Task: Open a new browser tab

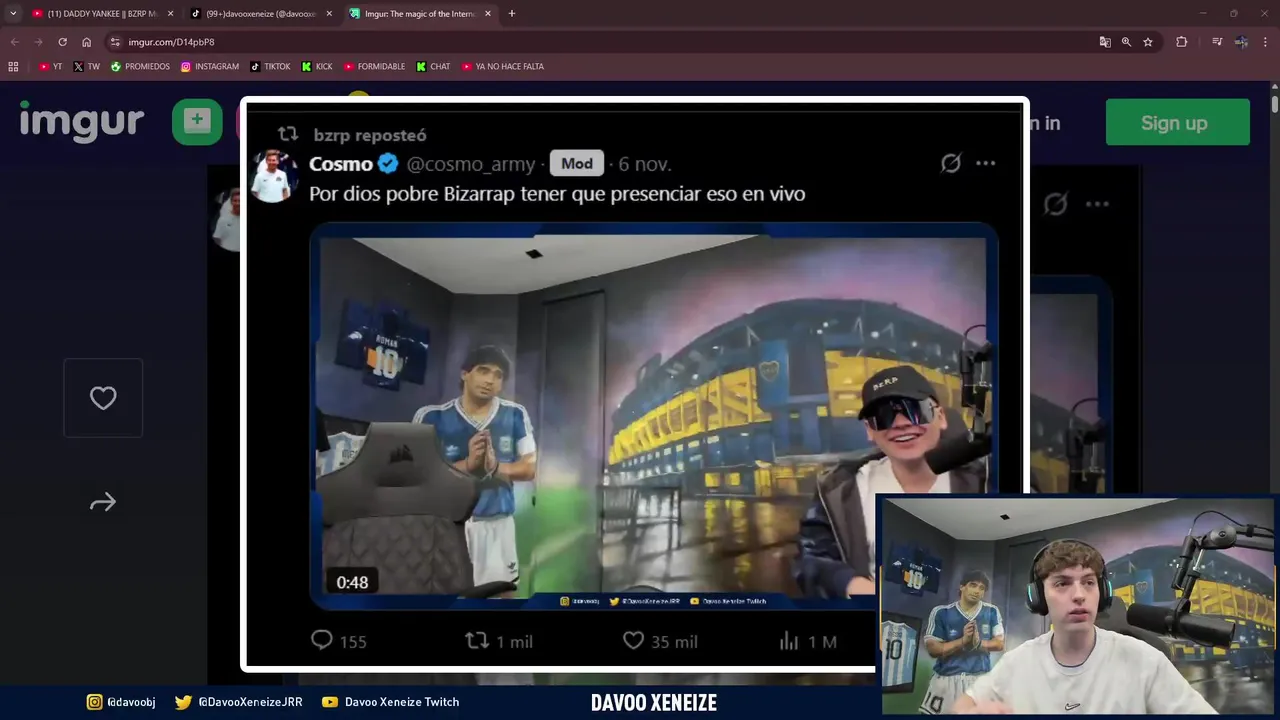Action: coord(512,14)
